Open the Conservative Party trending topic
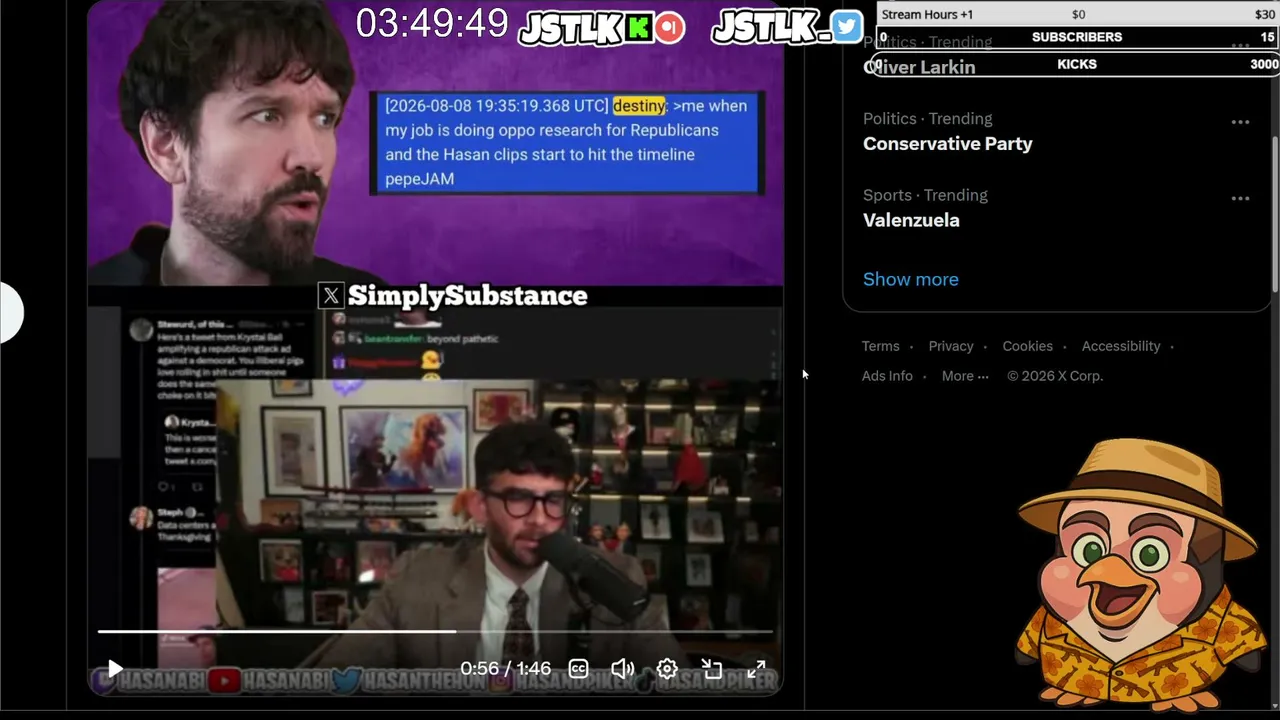The height and width of the screenshot is (720, 1280). (x=947, y=144)
